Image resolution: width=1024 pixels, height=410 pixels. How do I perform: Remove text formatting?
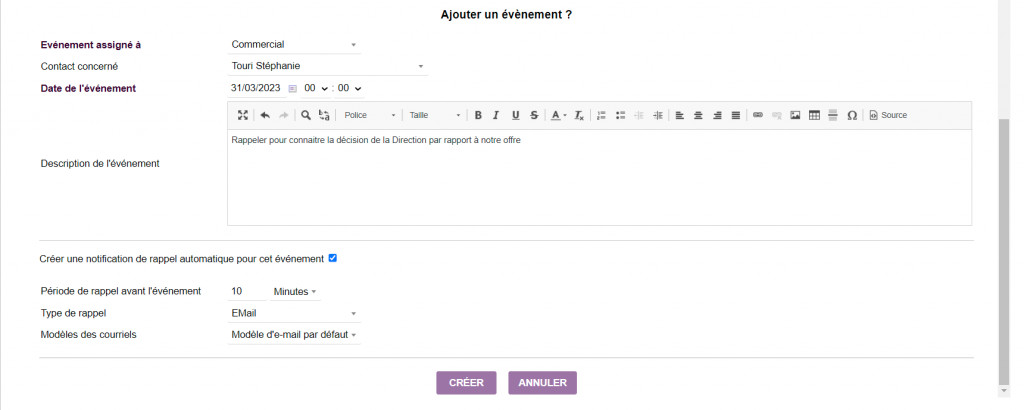click(579, 115)
